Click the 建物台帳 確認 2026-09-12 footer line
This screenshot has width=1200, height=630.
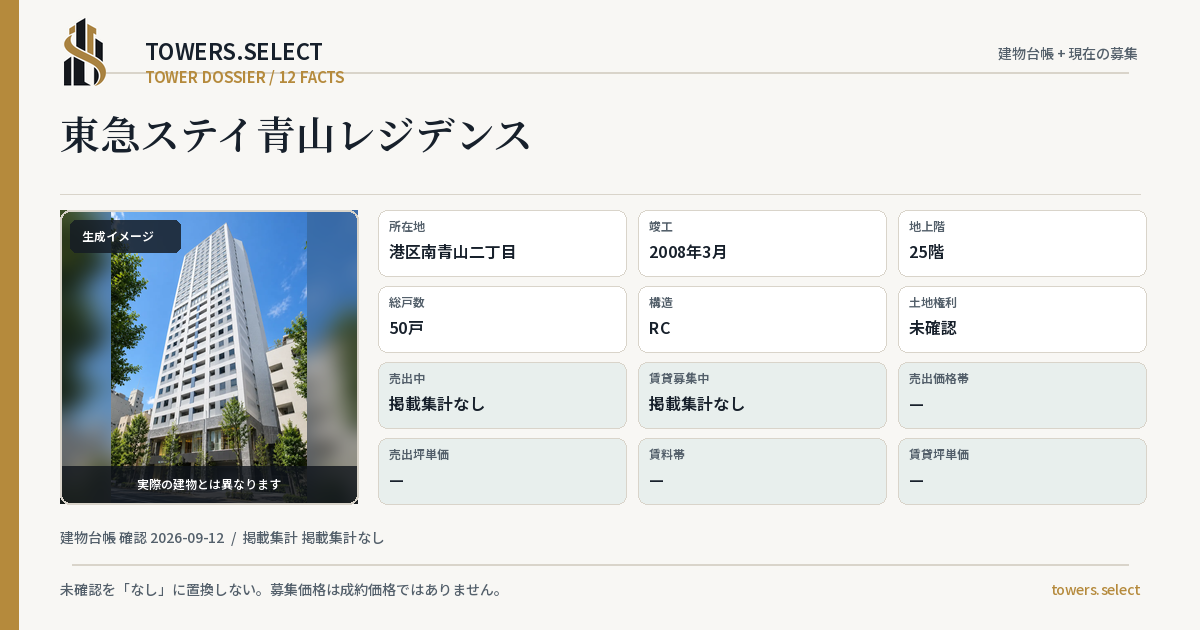pyautogui.click(x=222, y=538)
